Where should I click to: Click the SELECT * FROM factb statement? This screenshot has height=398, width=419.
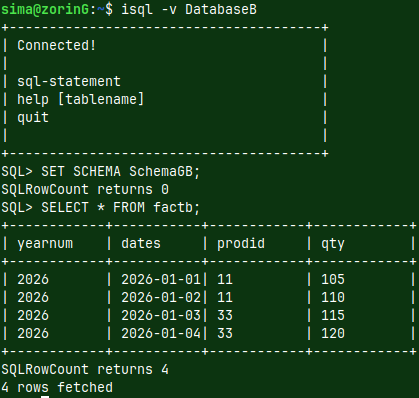pos(120,207)
